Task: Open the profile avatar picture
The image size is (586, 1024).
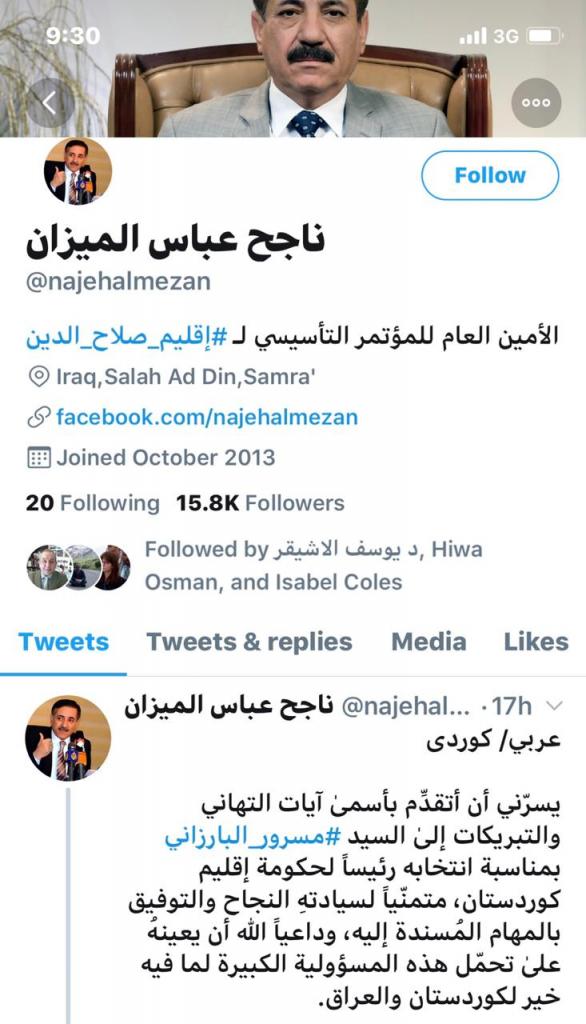Action: 78,172
